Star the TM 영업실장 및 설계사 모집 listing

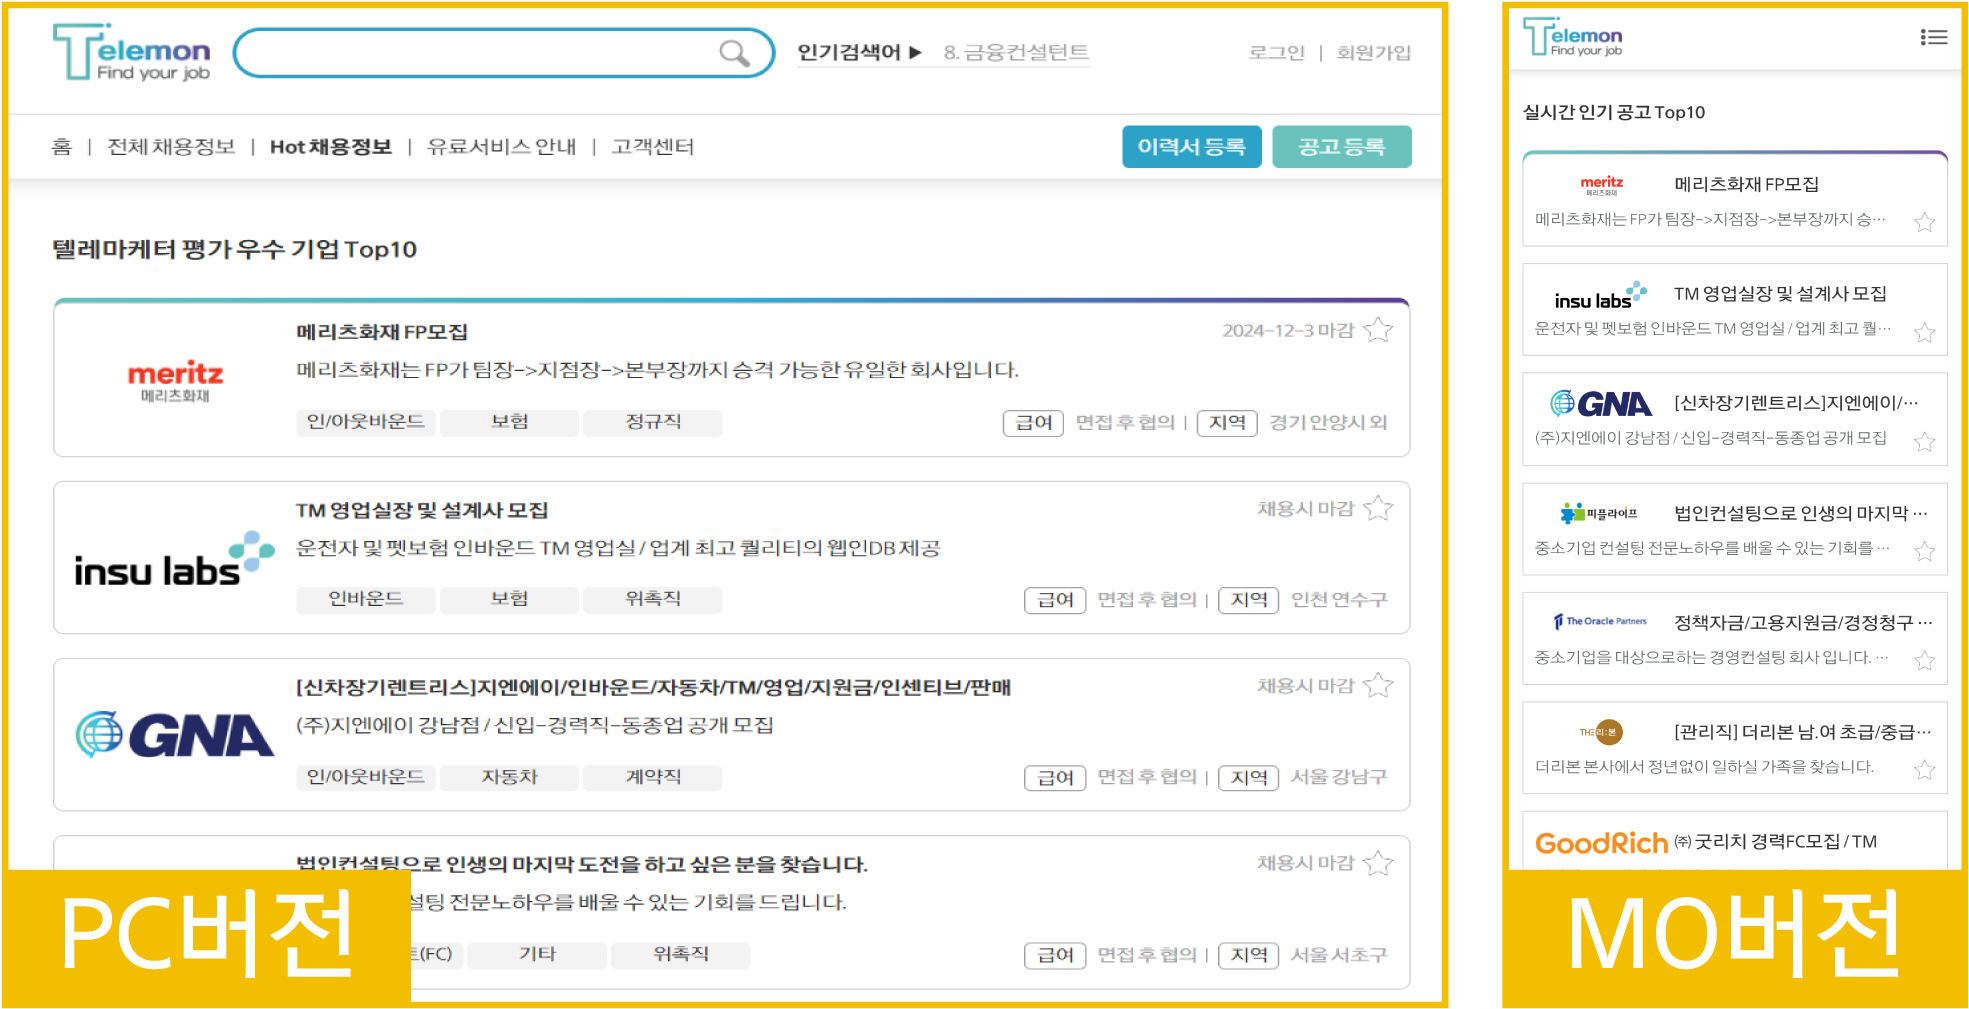pyautogui.click(x=1377, y=508)
